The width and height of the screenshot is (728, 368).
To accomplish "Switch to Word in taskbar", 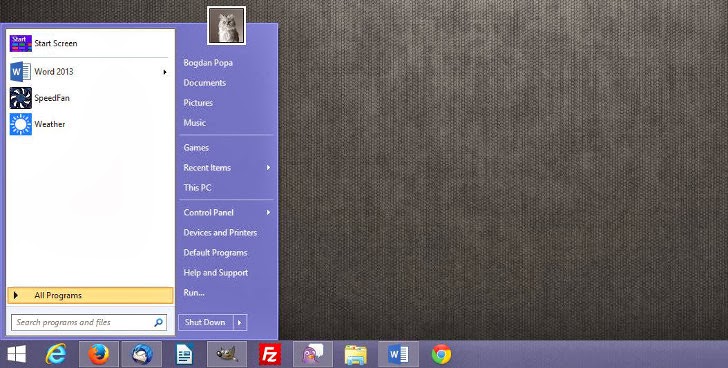I will tap(398, 355).
